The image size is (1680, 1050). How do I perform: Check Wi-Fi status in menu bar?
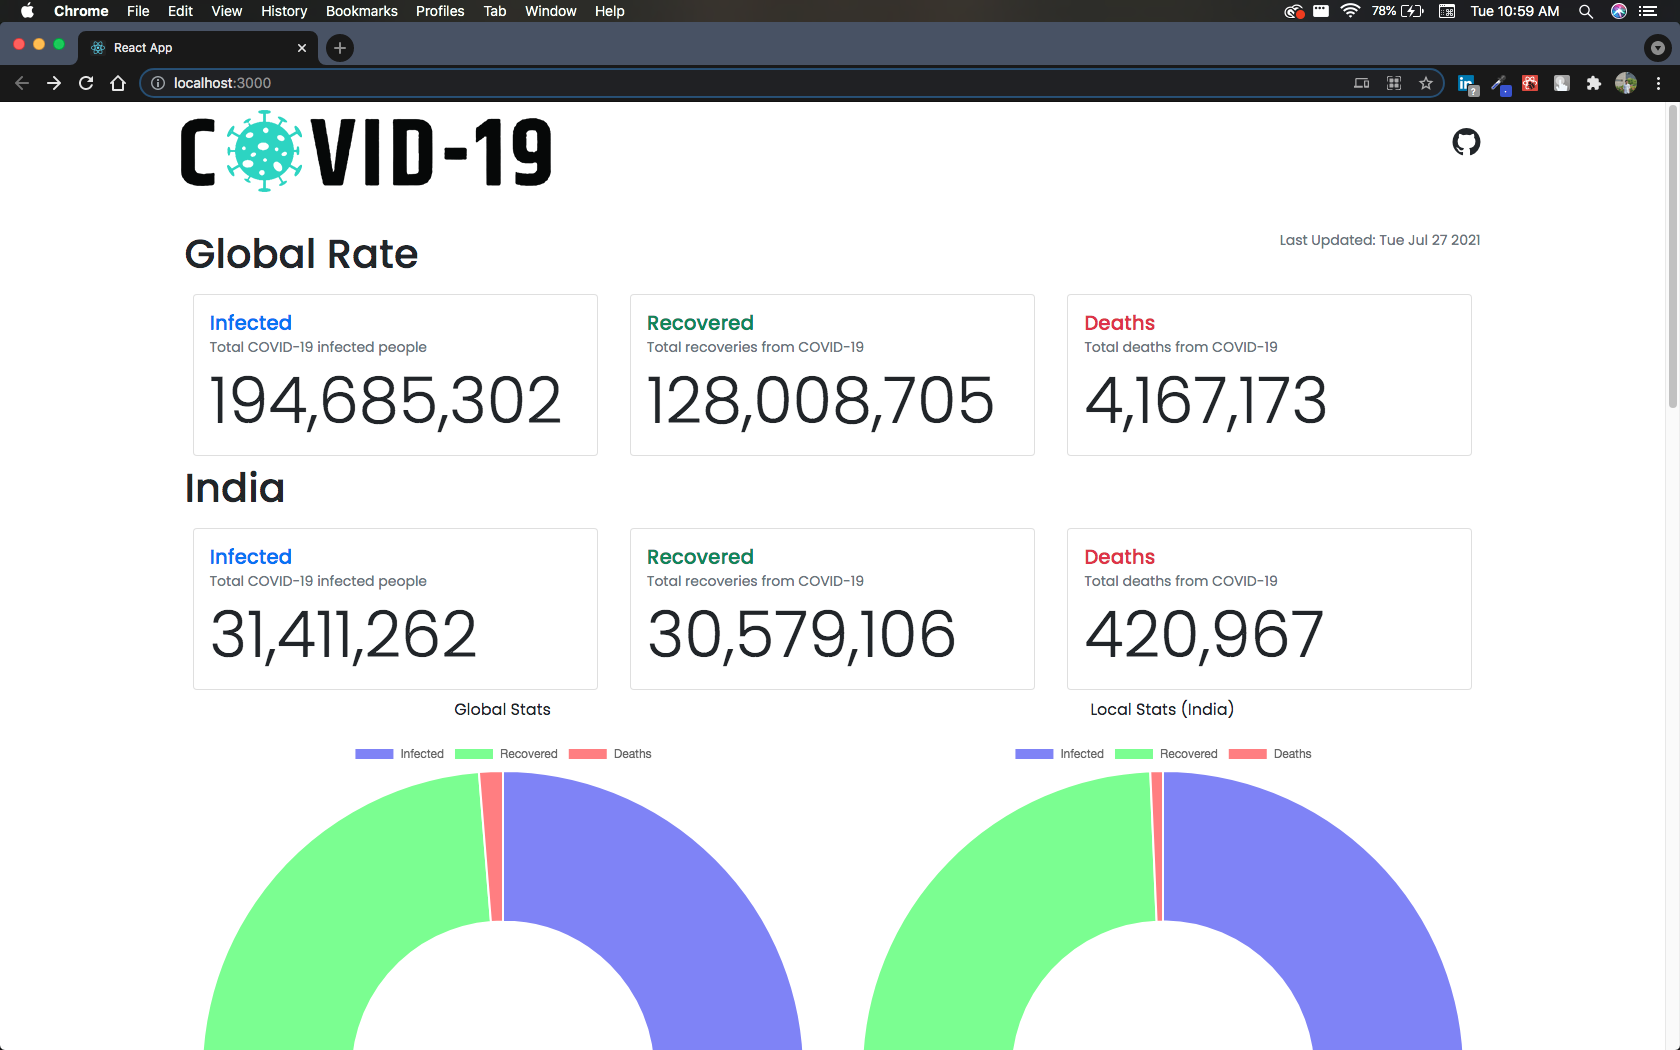click(x=1351, y=11)
